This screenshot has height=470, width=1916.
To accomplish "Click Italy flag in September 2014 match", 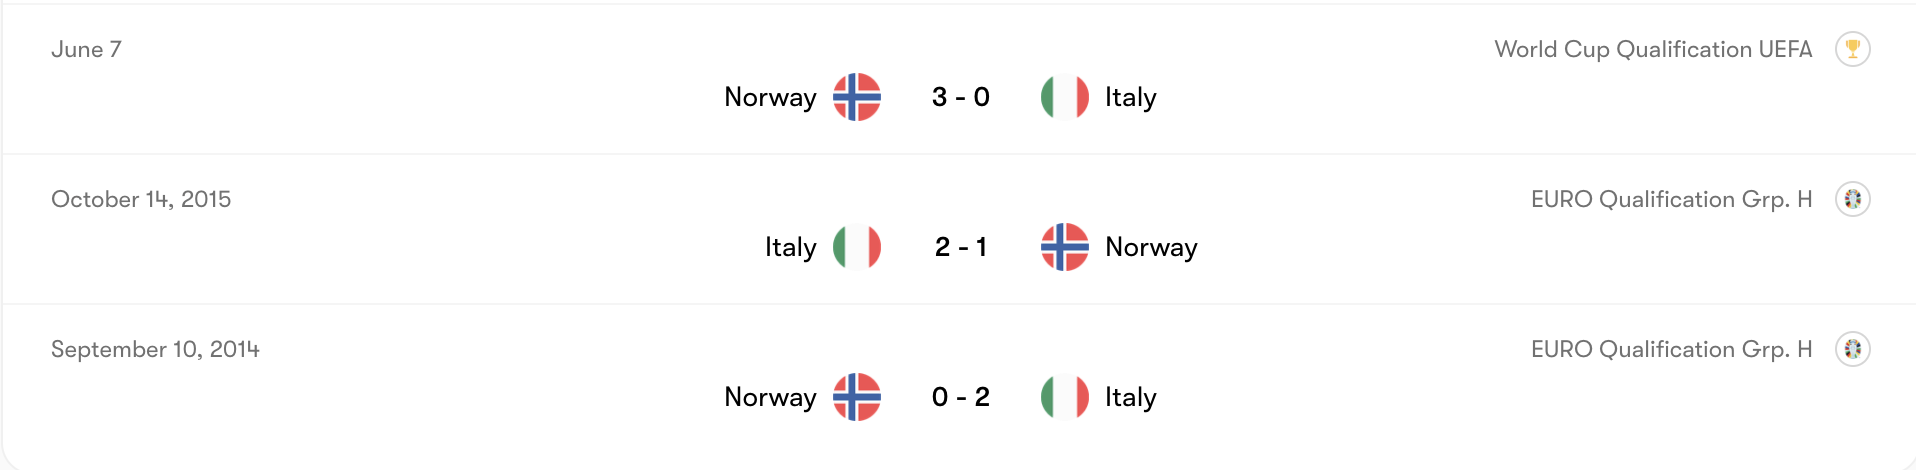I will coord(1064,397).
